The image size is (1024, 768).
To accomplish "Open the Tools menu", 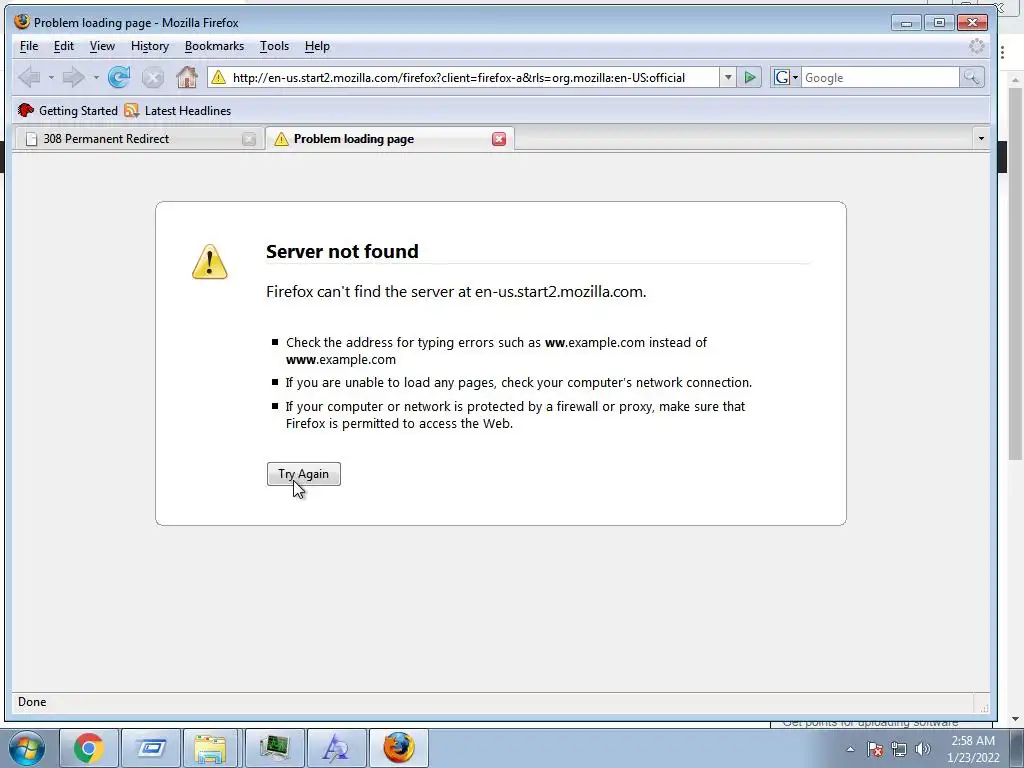I will (x=274, y=46).
